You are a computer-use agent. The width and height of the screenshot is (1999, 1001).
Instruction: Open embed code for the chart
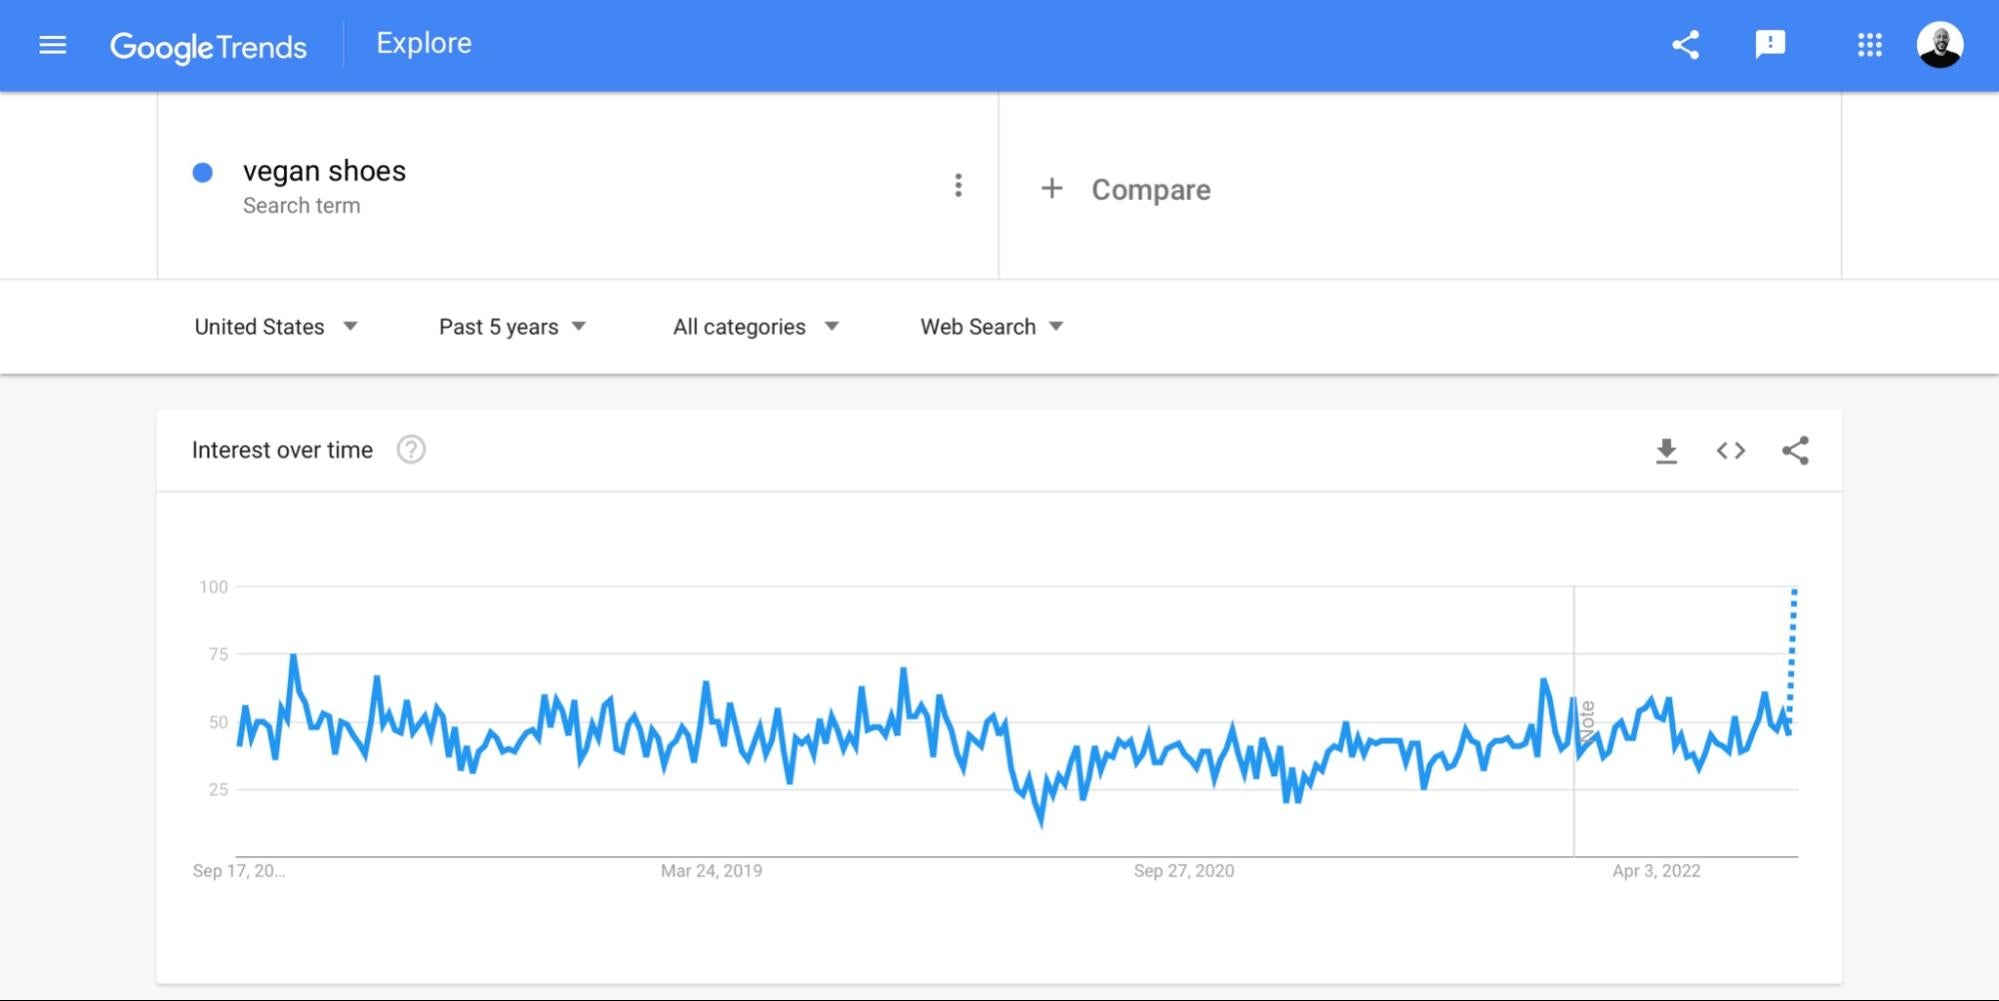coord(1731,451)
